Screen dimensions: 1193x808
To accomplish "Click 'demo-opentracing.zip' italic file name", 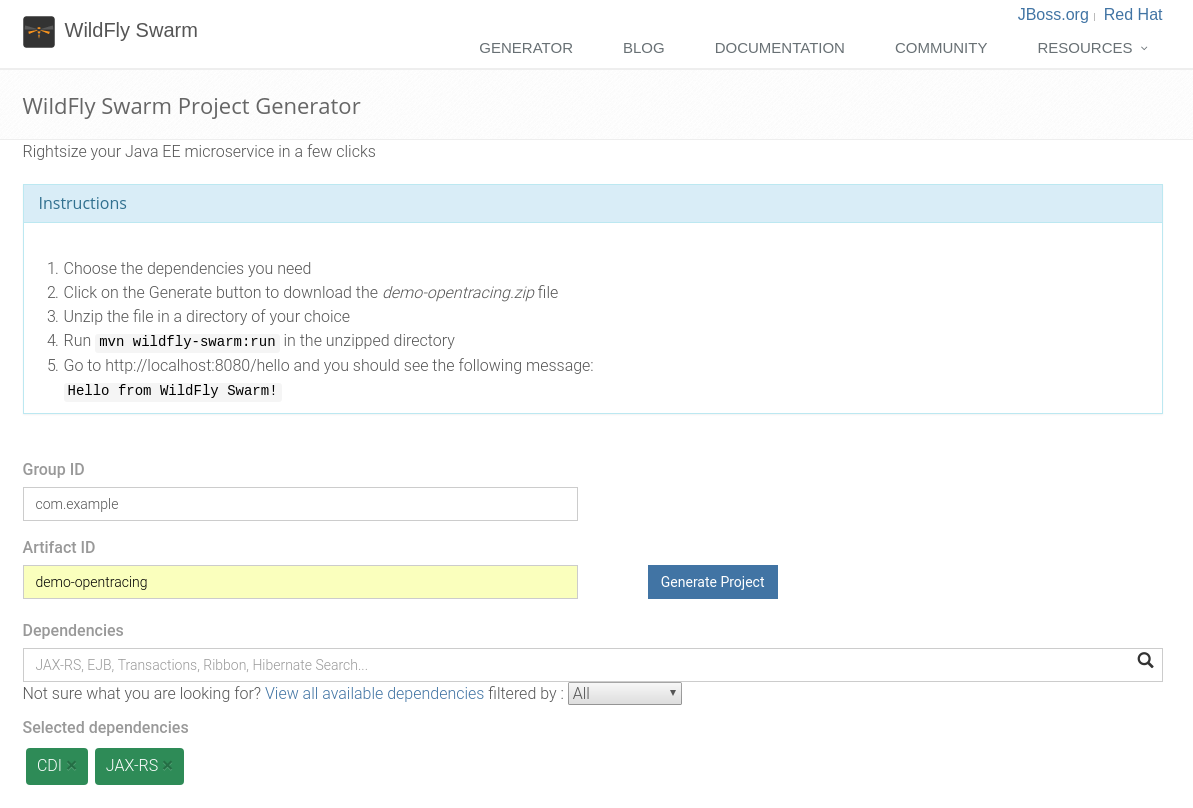I will [x=458, y=292].
